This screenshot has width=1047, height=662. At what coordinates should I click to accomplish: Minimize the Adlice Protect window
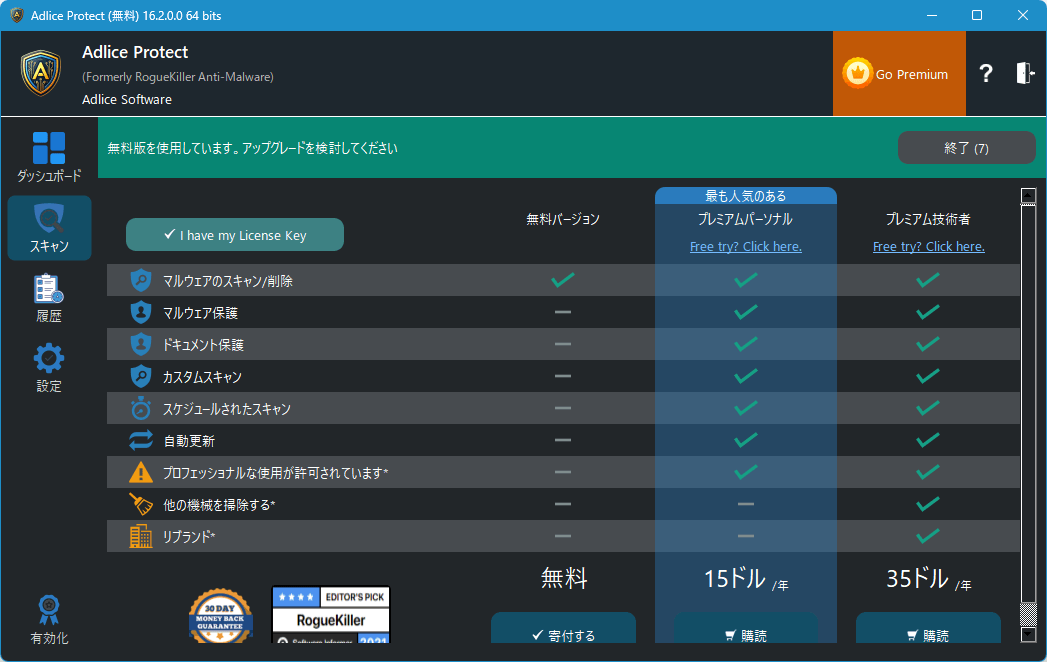tap(932, 15)
